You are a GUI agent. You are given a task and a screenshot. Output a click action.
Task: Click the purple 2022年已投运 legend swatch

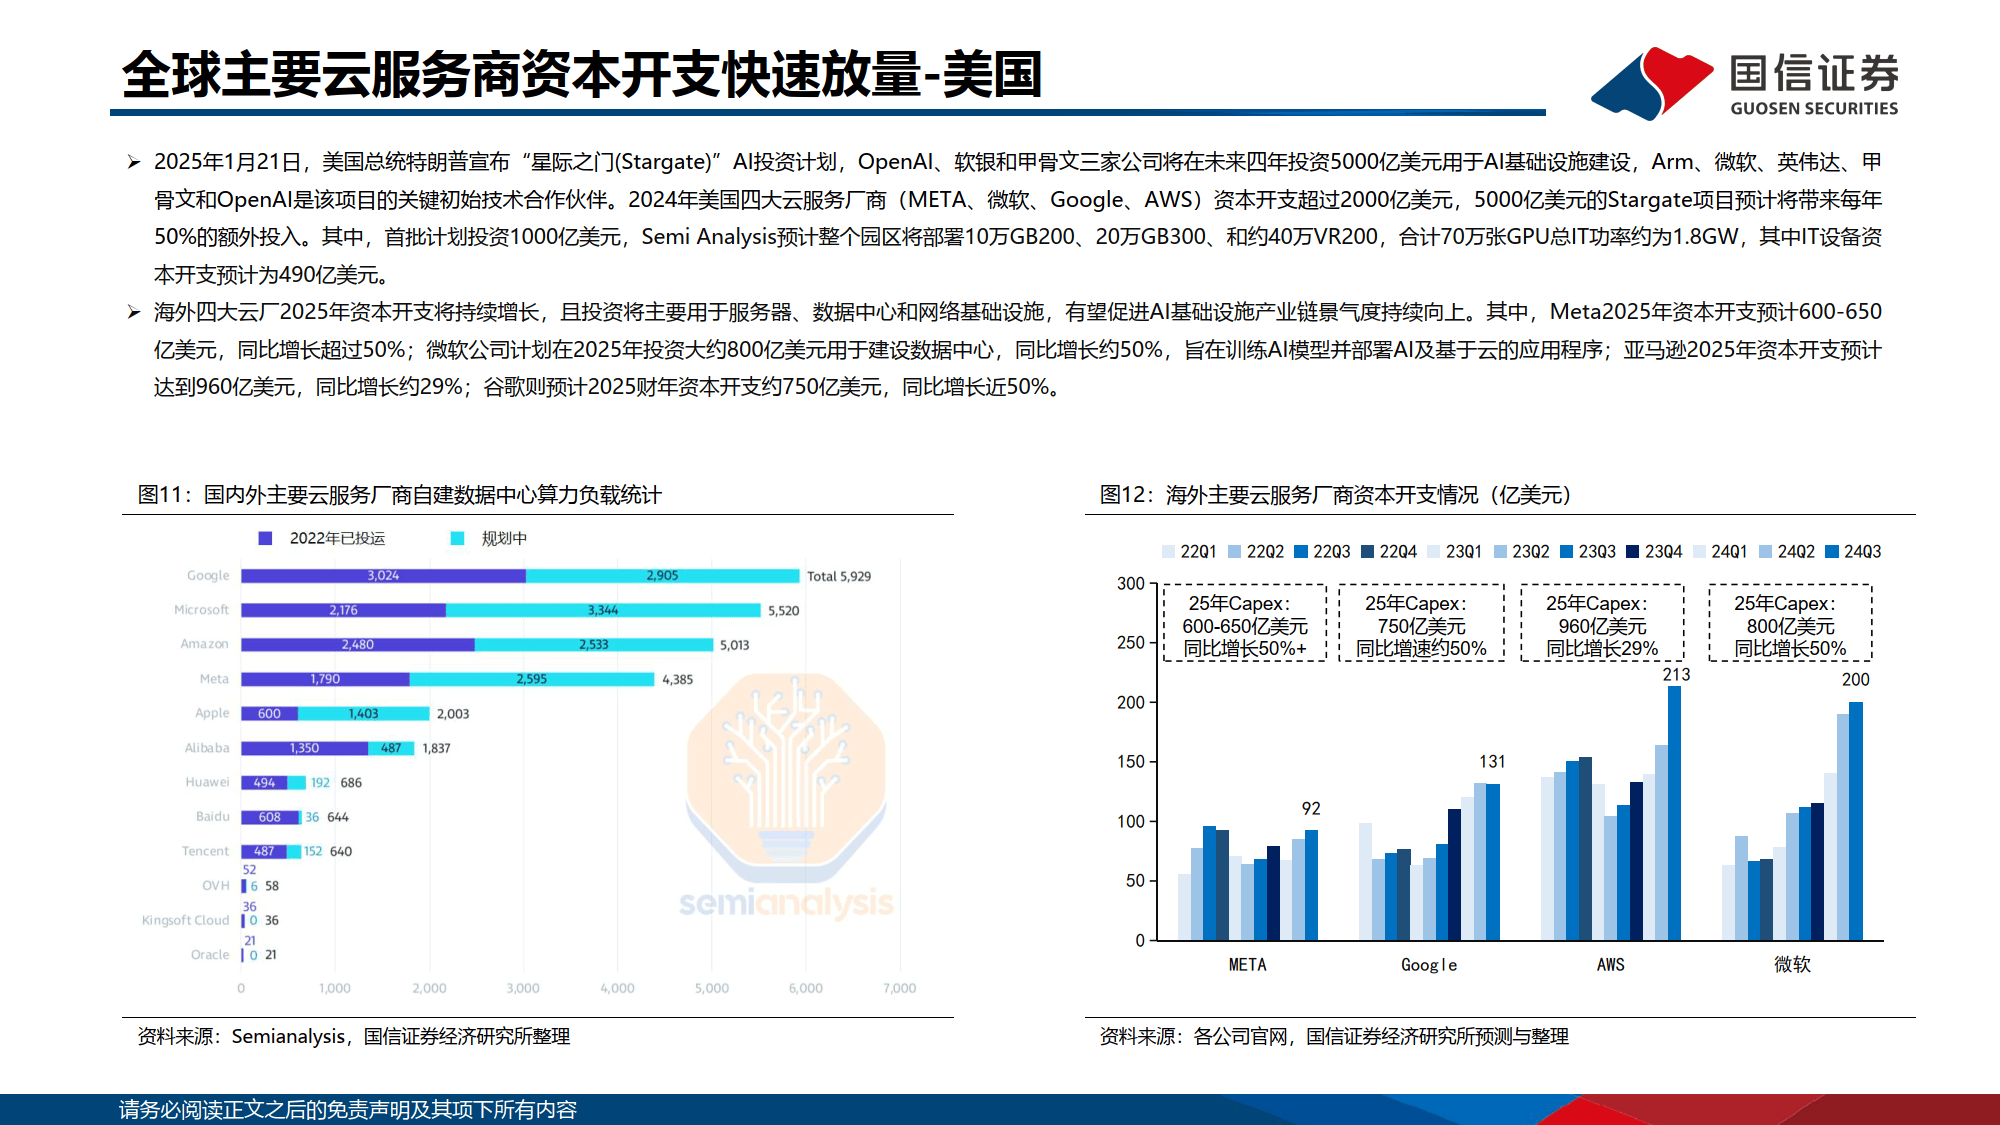pos(265,538)
